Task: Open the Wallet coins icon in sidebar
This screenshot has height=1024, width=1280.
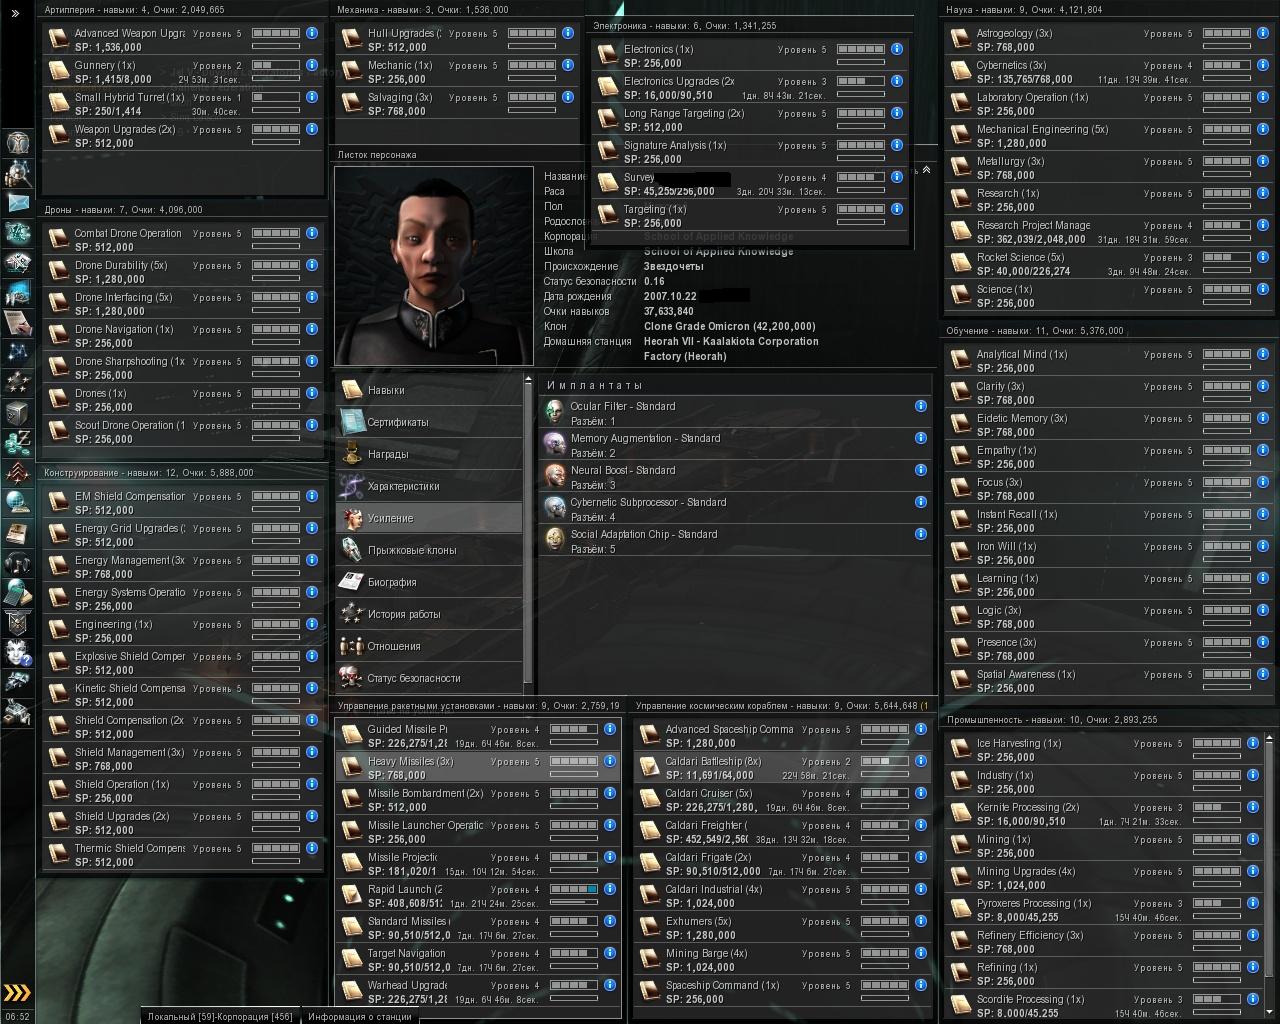Action: coord(18,443)
